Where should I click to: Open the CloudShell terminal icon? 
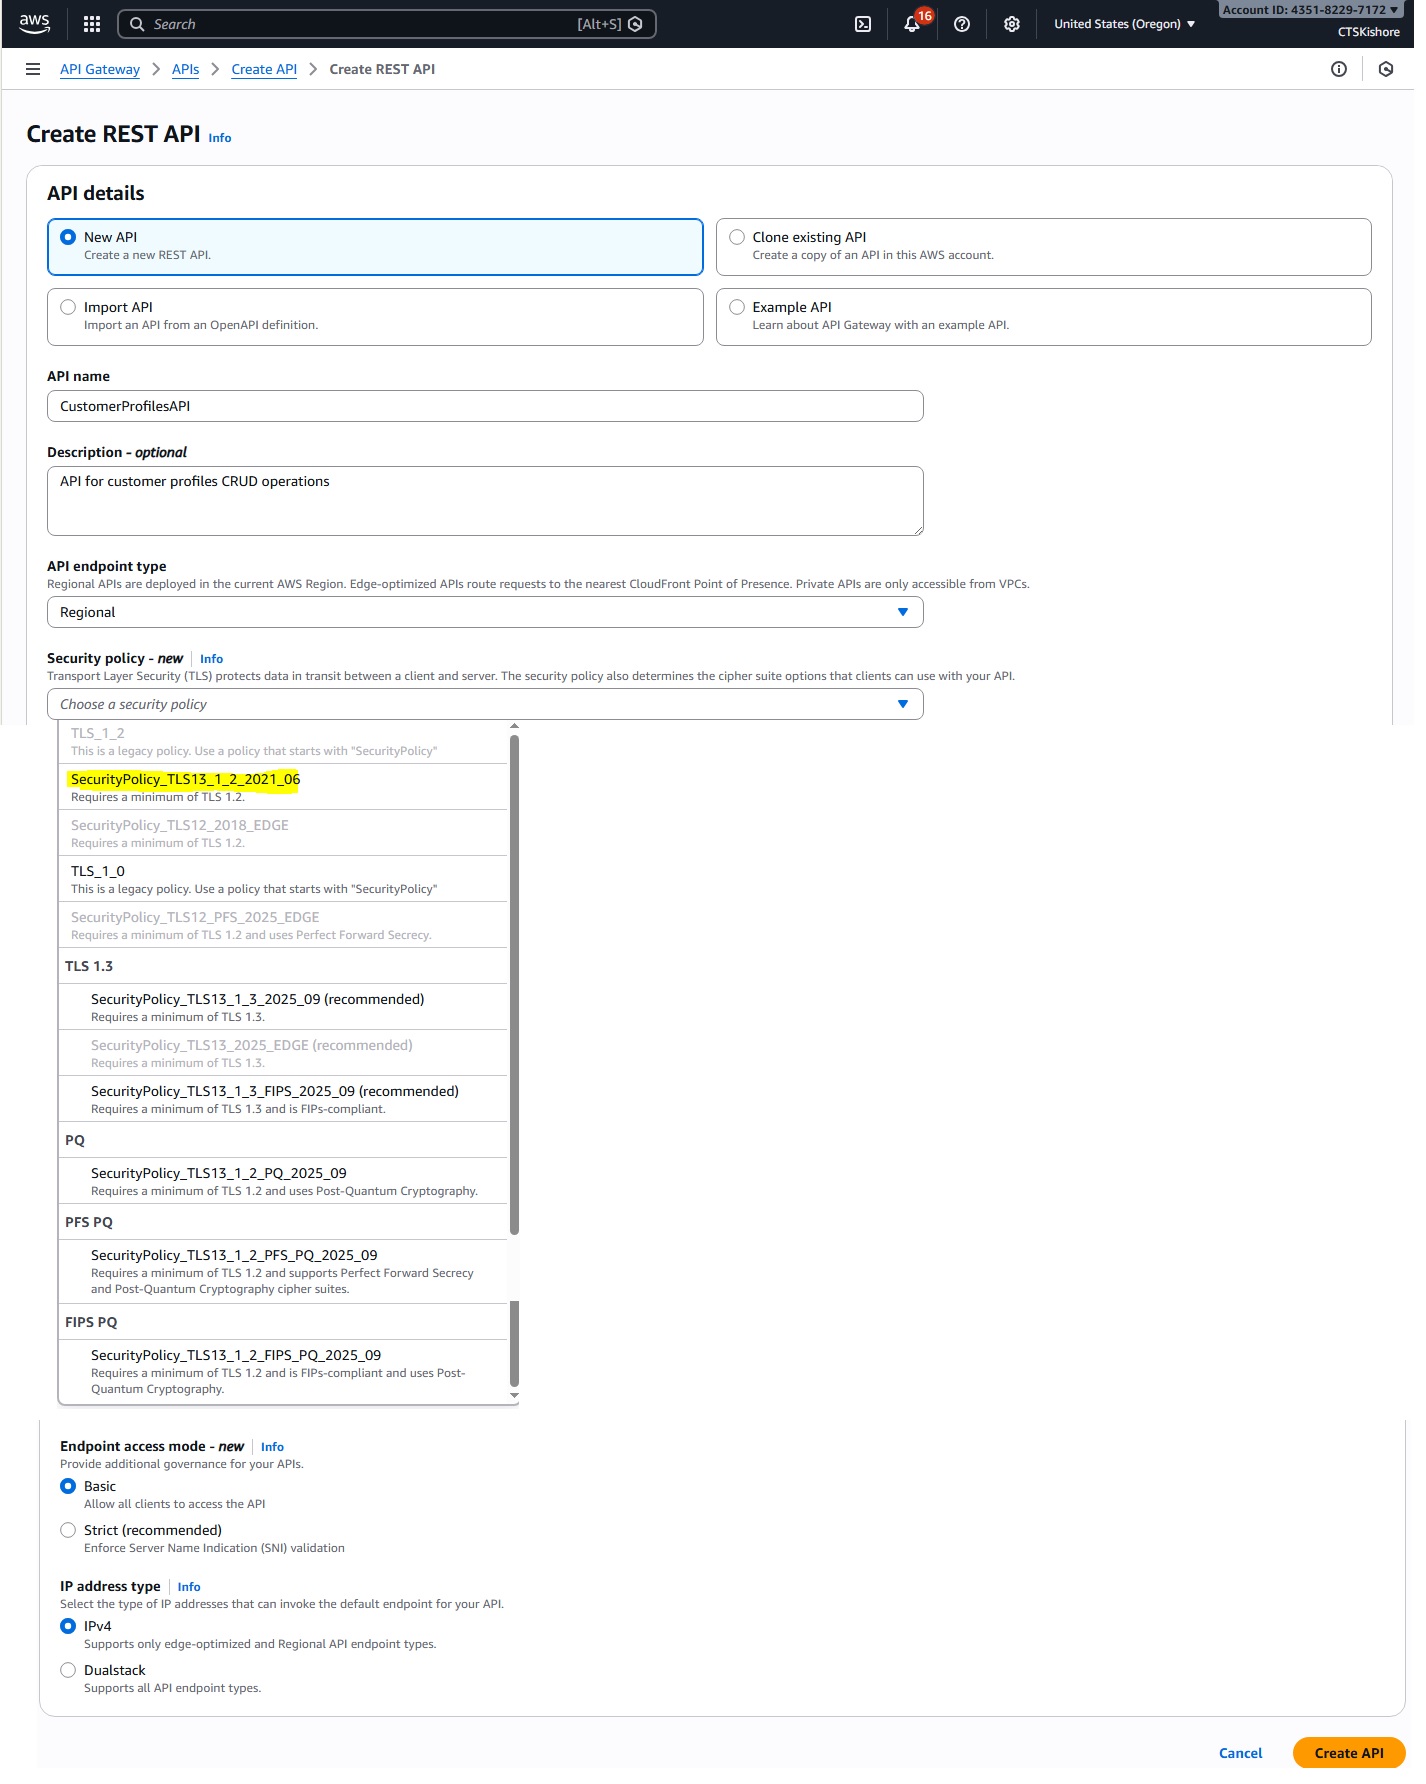click(x=863, y=24)
